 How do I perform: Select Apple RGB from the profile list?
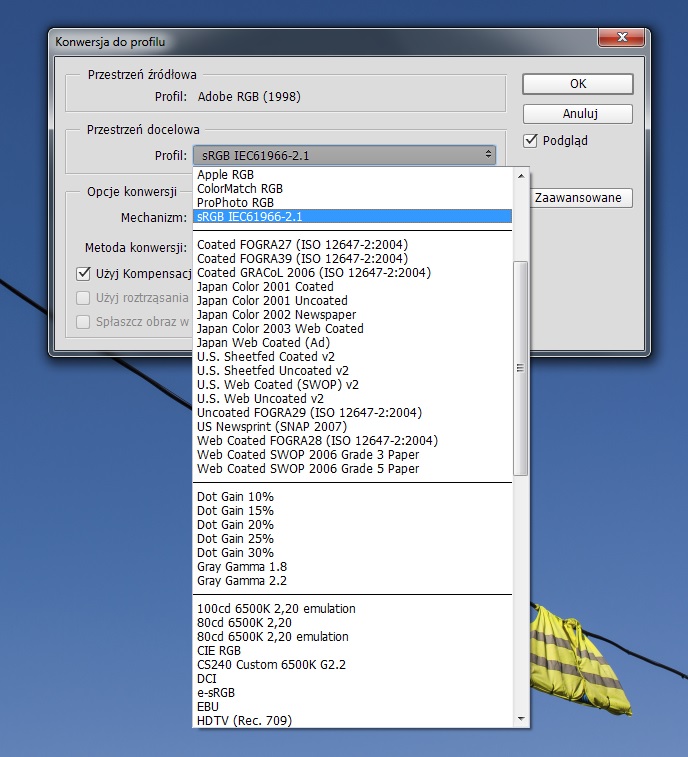[226, 174]
